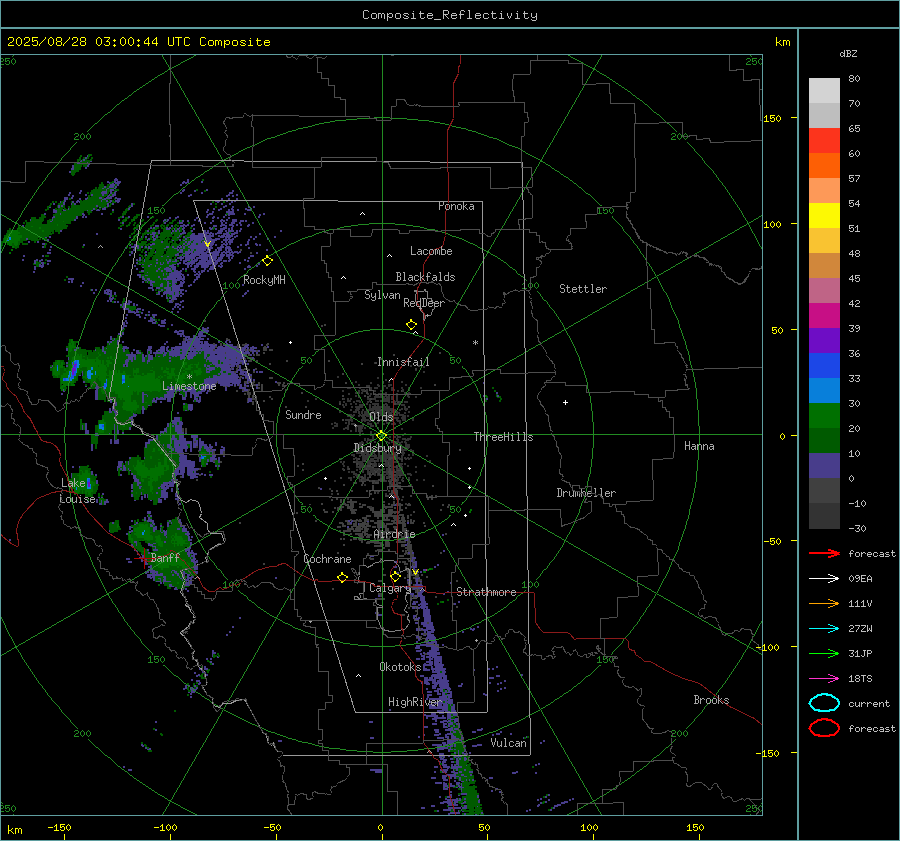
Task: Click the Brooks city label
Action: click(711, 700)
